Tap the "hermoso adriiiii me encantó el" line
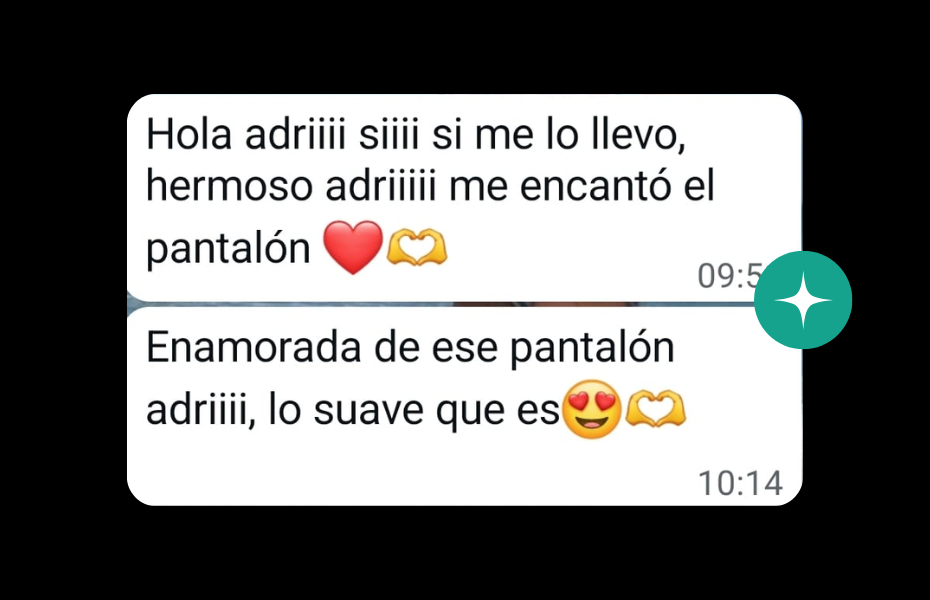 tap(431, 186)
